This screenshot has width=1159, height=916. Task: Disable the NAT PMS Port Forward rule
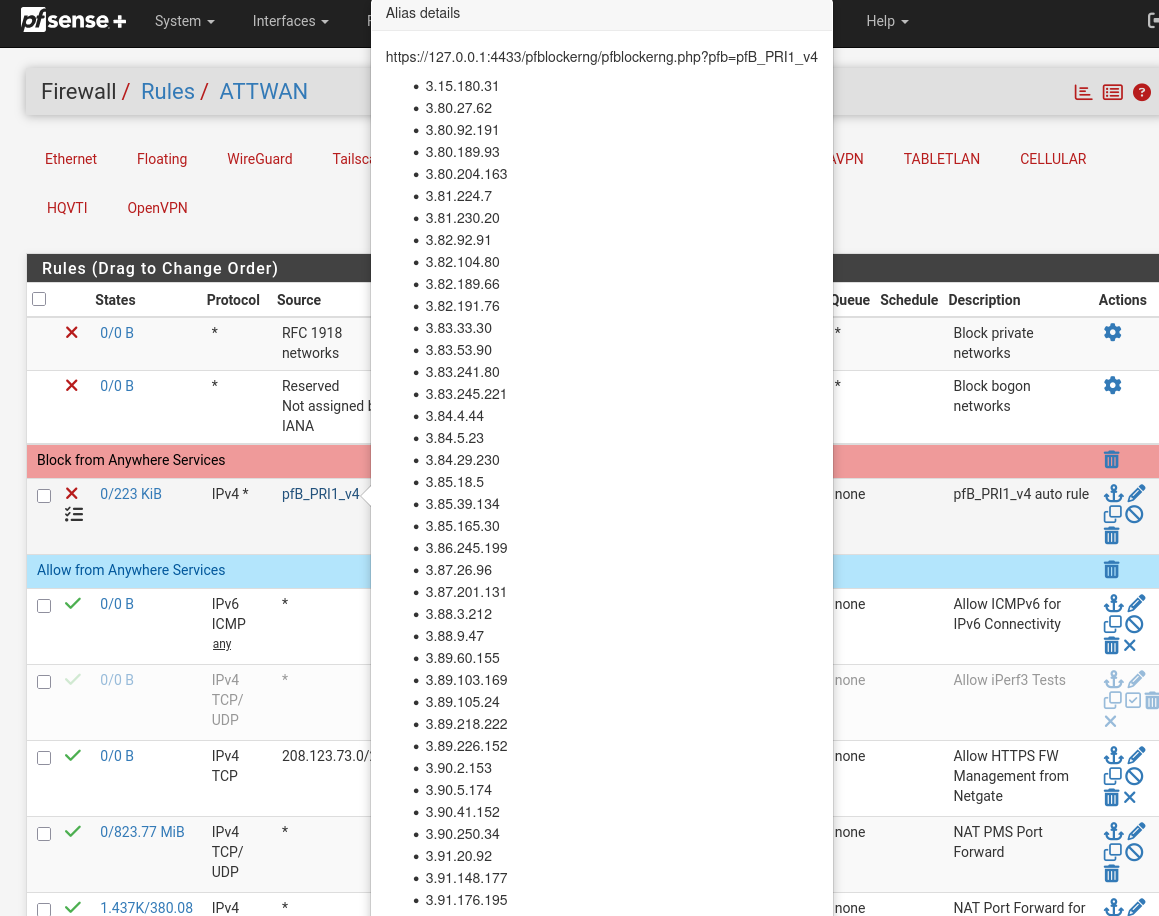click(x=1134, y=852)
